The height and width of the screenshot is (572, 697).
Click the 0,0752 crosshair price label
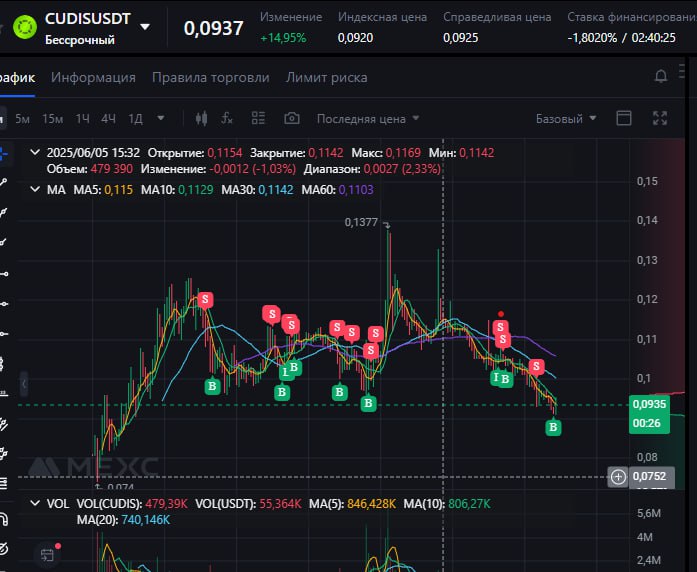tap(652, 476)
